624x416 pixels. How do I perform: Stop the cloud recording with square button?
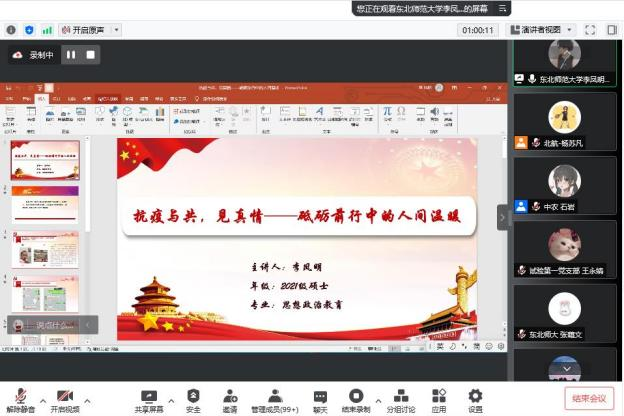[x=90, y=55]
